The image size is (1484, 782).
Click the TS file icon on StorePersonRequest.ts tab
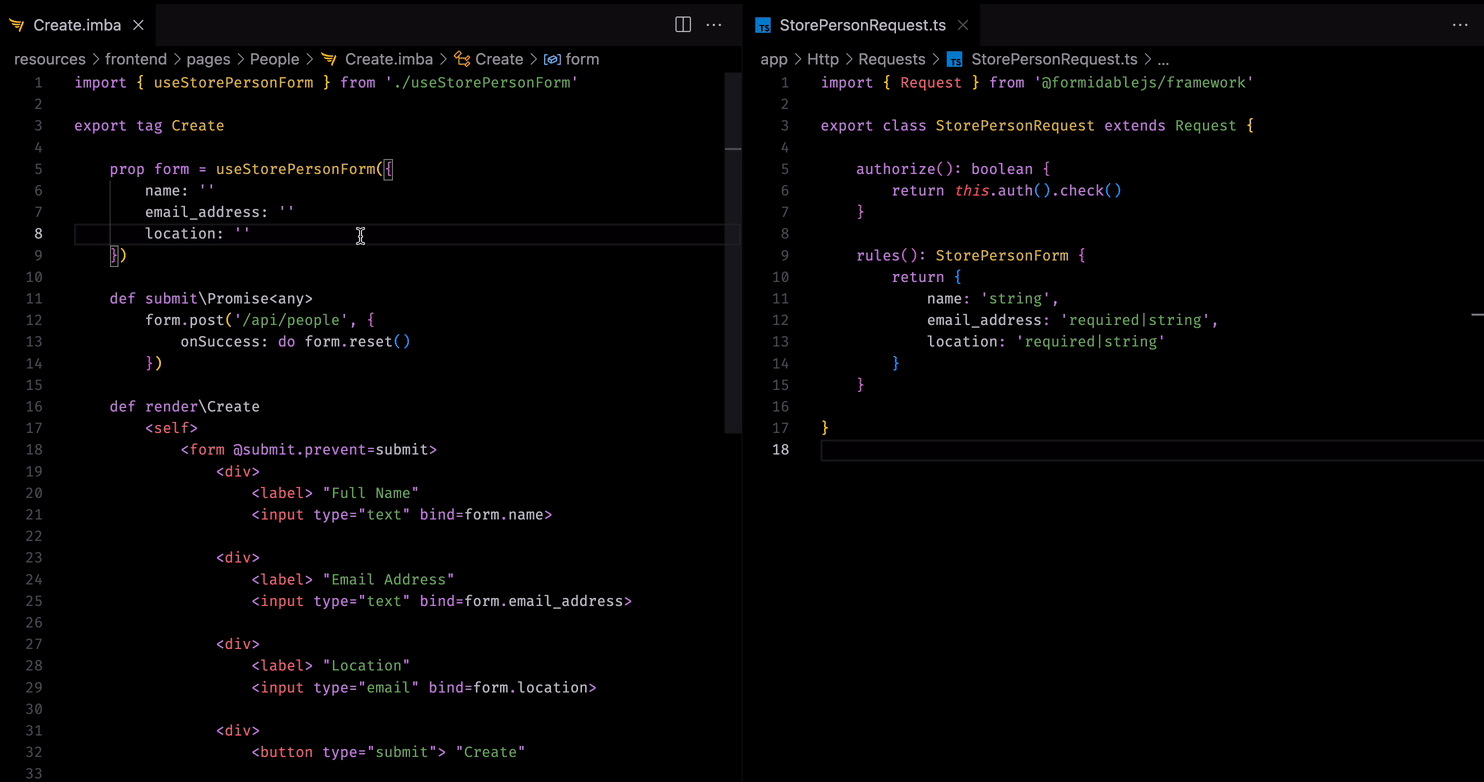pos(763,25)
